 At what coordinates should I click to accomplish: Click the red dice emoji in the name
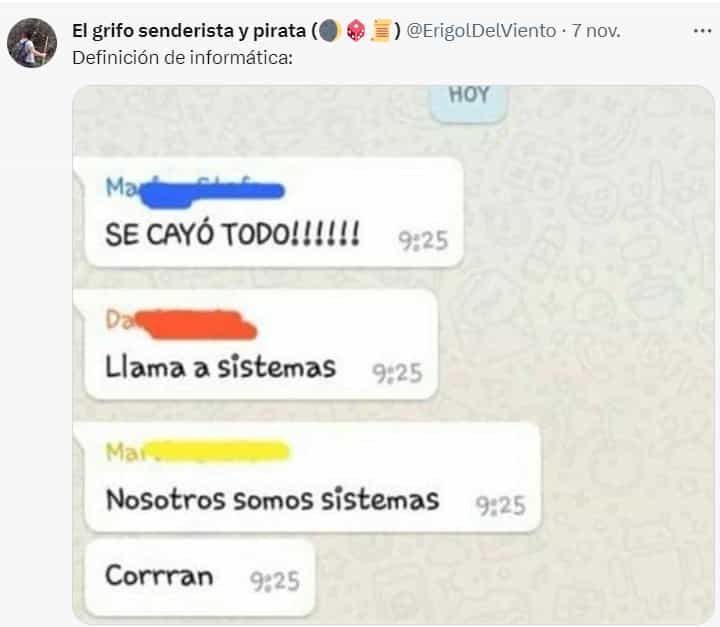click(355, 31)
